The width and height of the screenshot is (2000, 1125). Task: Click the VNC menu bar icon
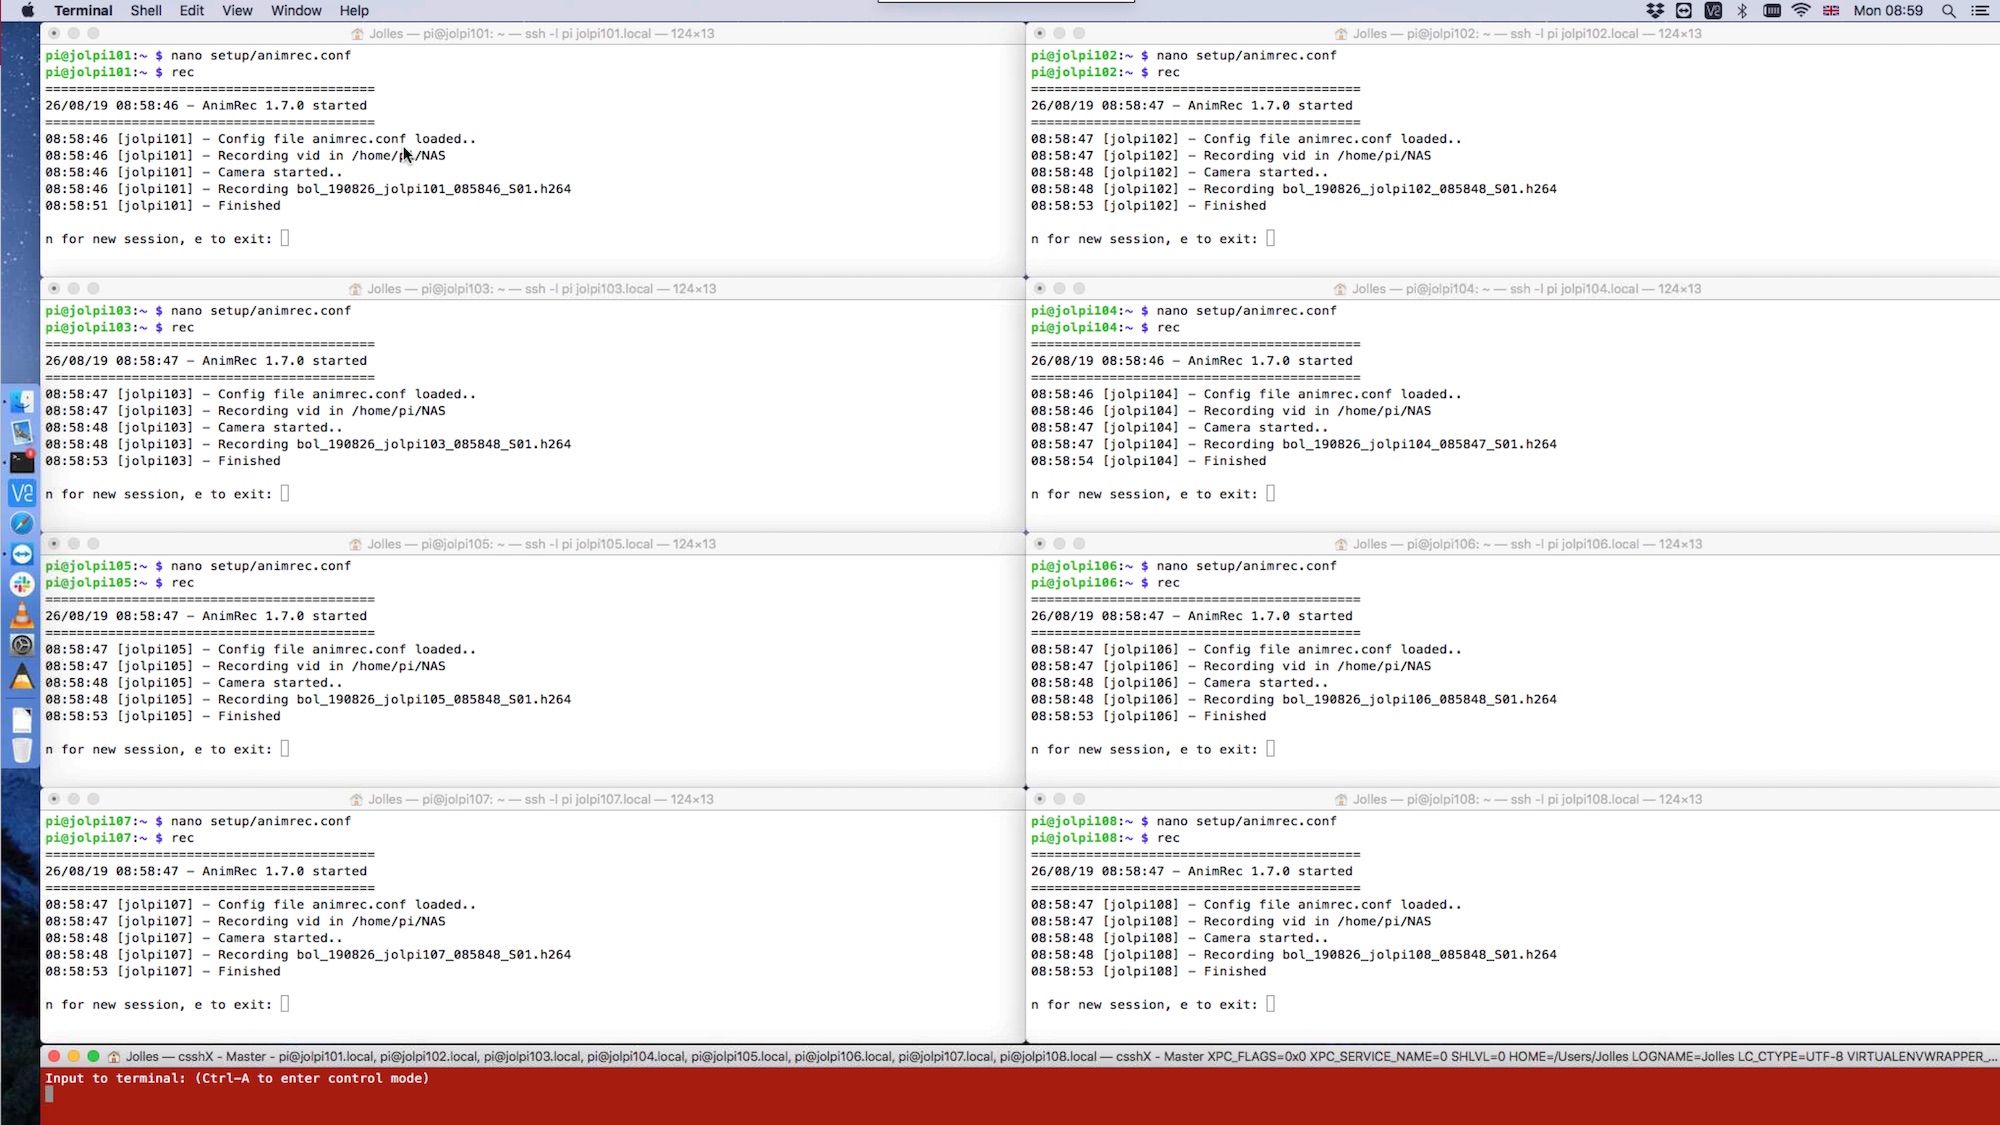(1713, 10)
